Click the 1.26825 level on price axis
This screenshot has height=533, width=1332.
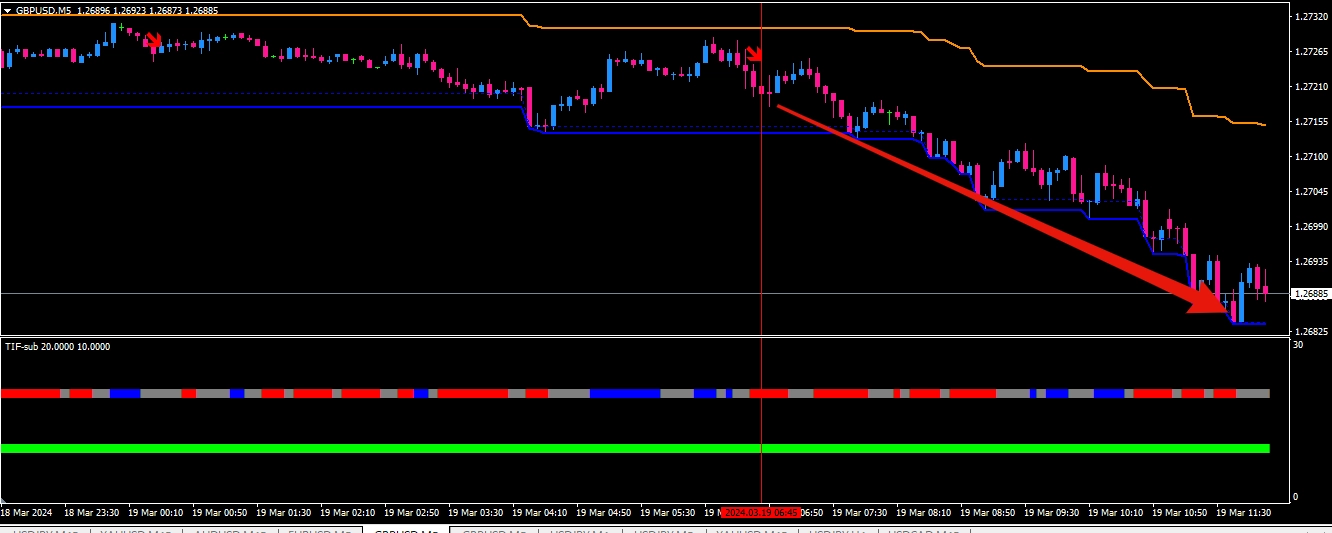pos(1309,331)
